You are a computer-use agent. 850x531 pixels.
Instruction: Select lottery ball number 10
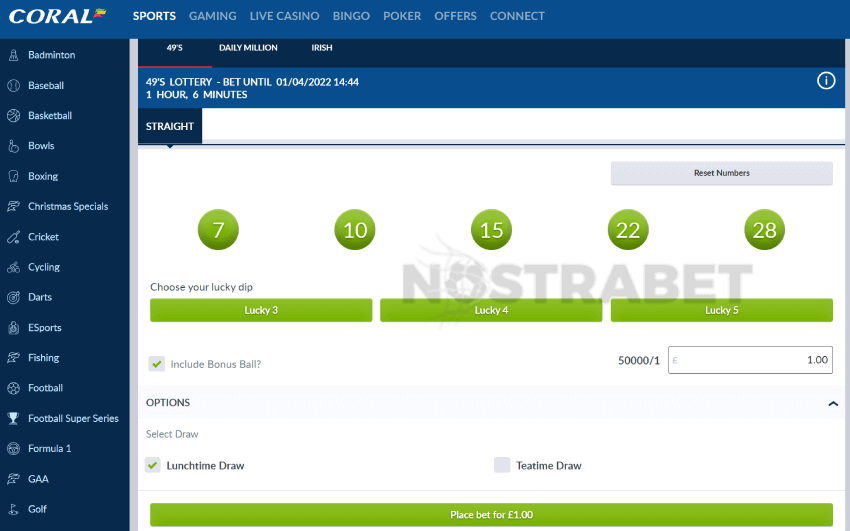pyautogui.click(x=355, y=230)
